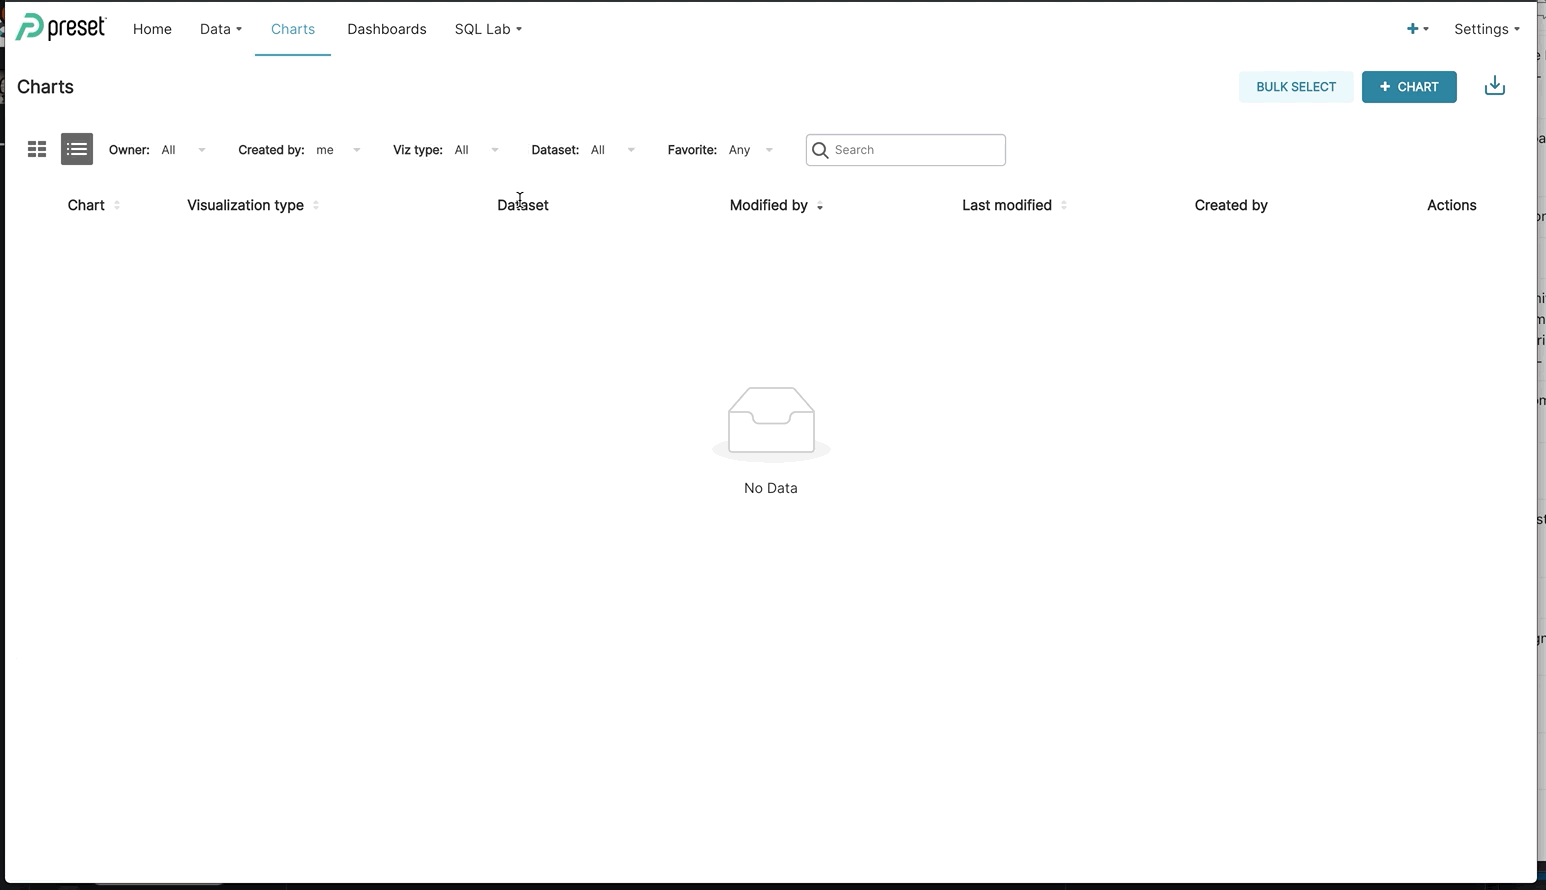The image size is (1546, 890).
Task: Open the Created by filter dropdown
Action: (338, 150)
